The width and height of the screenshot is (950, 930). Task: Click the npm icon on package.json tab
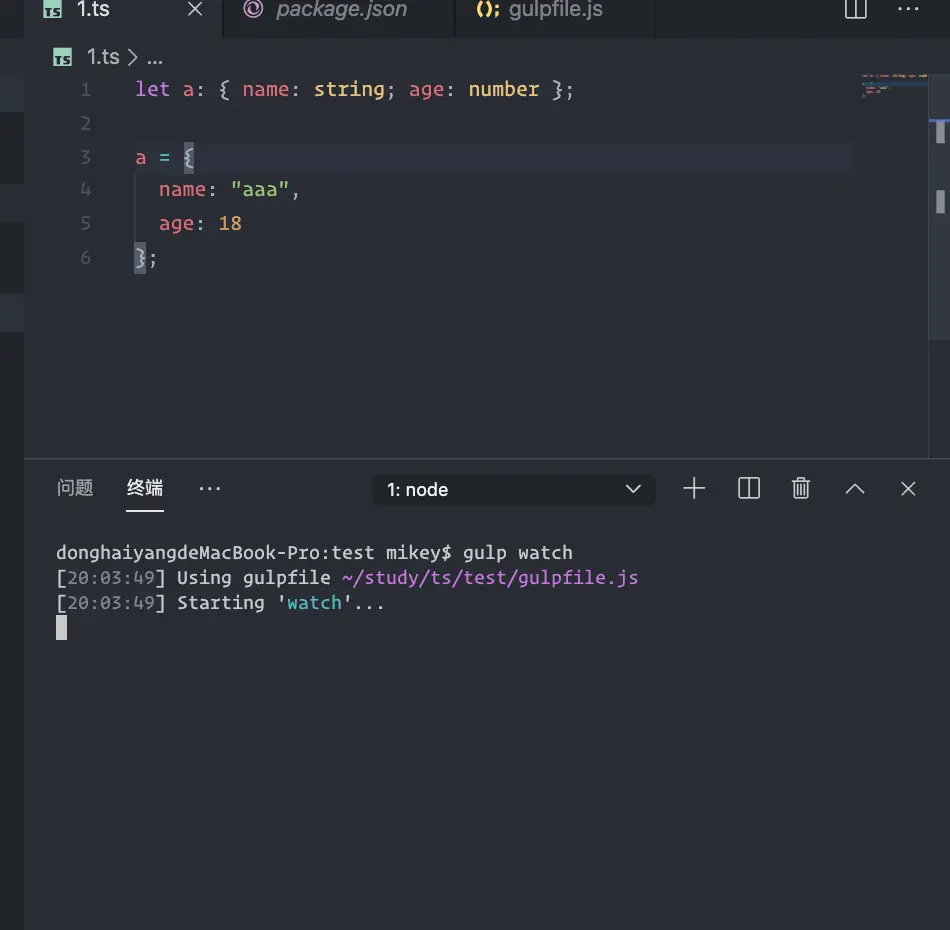(253, 9)
